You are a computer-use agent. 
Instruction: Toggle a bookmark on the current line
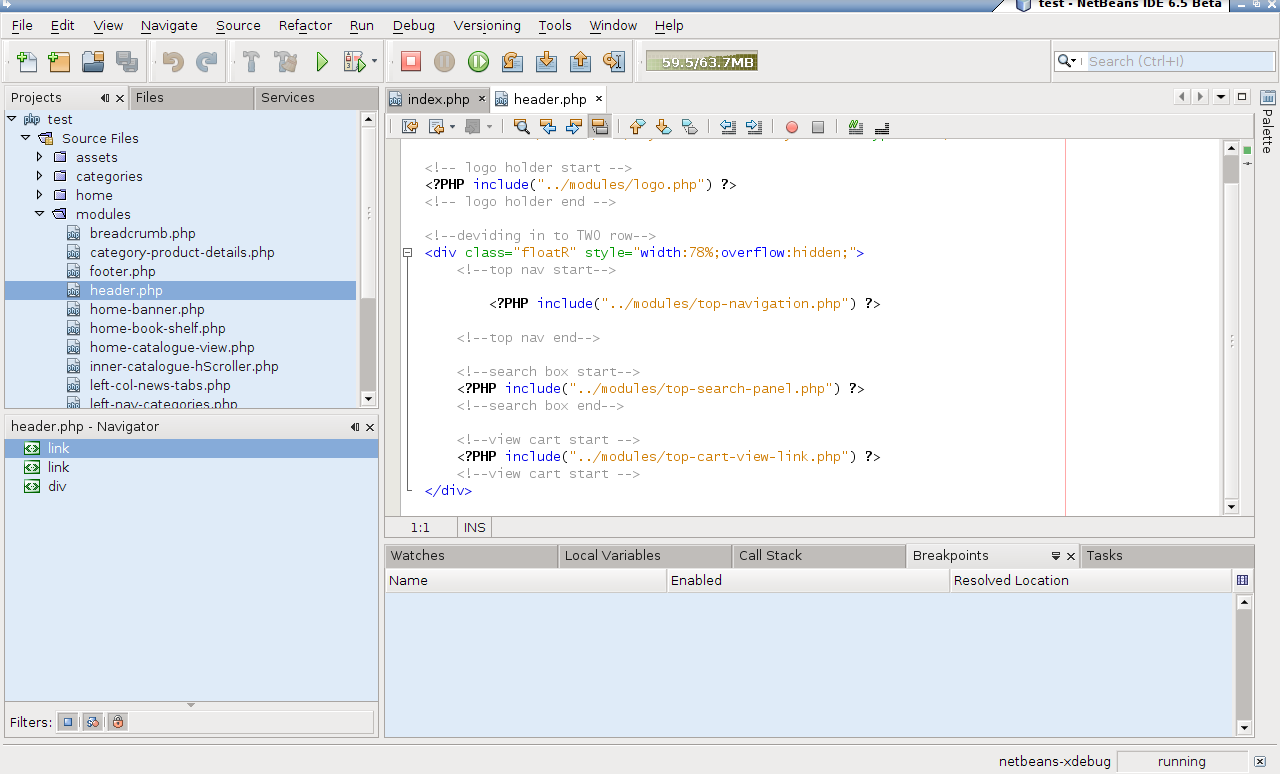[689, 126]
